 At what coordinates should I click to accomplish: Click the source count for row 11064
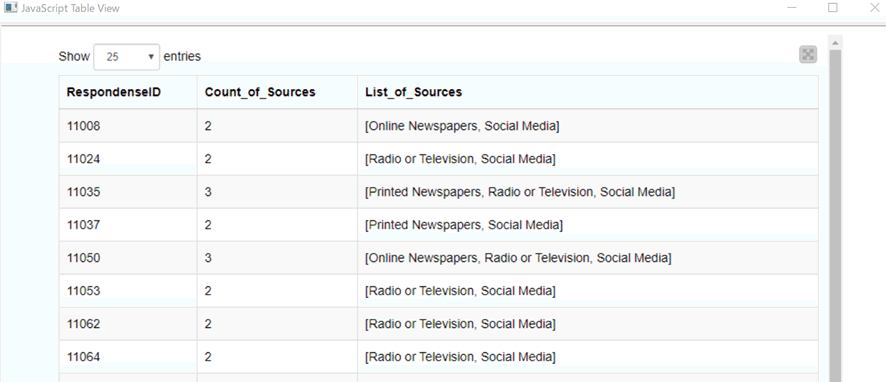pos(277,357)
